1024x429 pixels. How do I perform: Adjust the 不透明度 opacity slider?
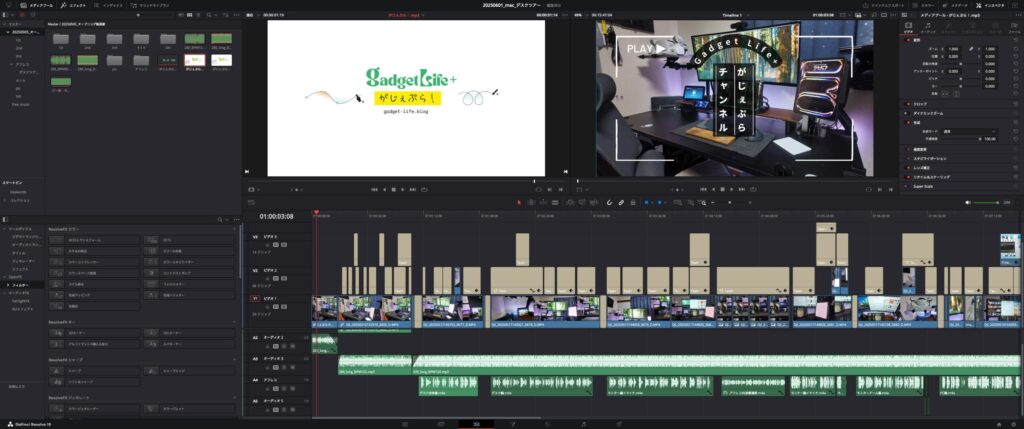pos(961,138)
